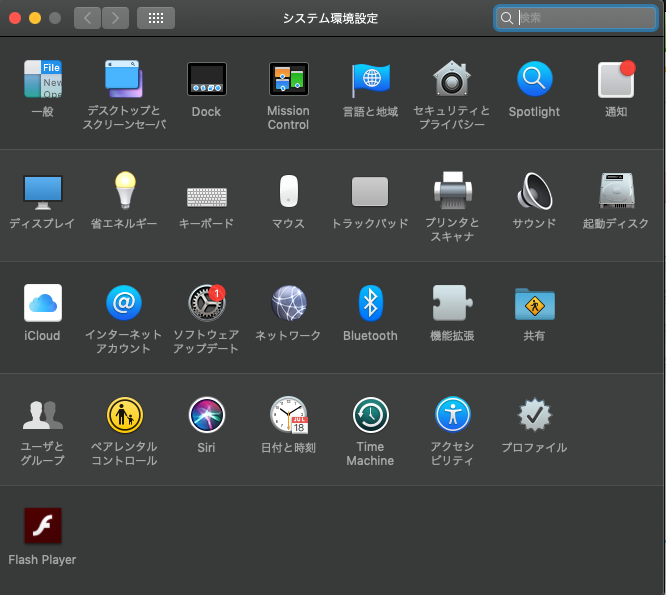Open 省エネルギー light bulb icon
Screen dimensions: 666x595
pos(125,190)
